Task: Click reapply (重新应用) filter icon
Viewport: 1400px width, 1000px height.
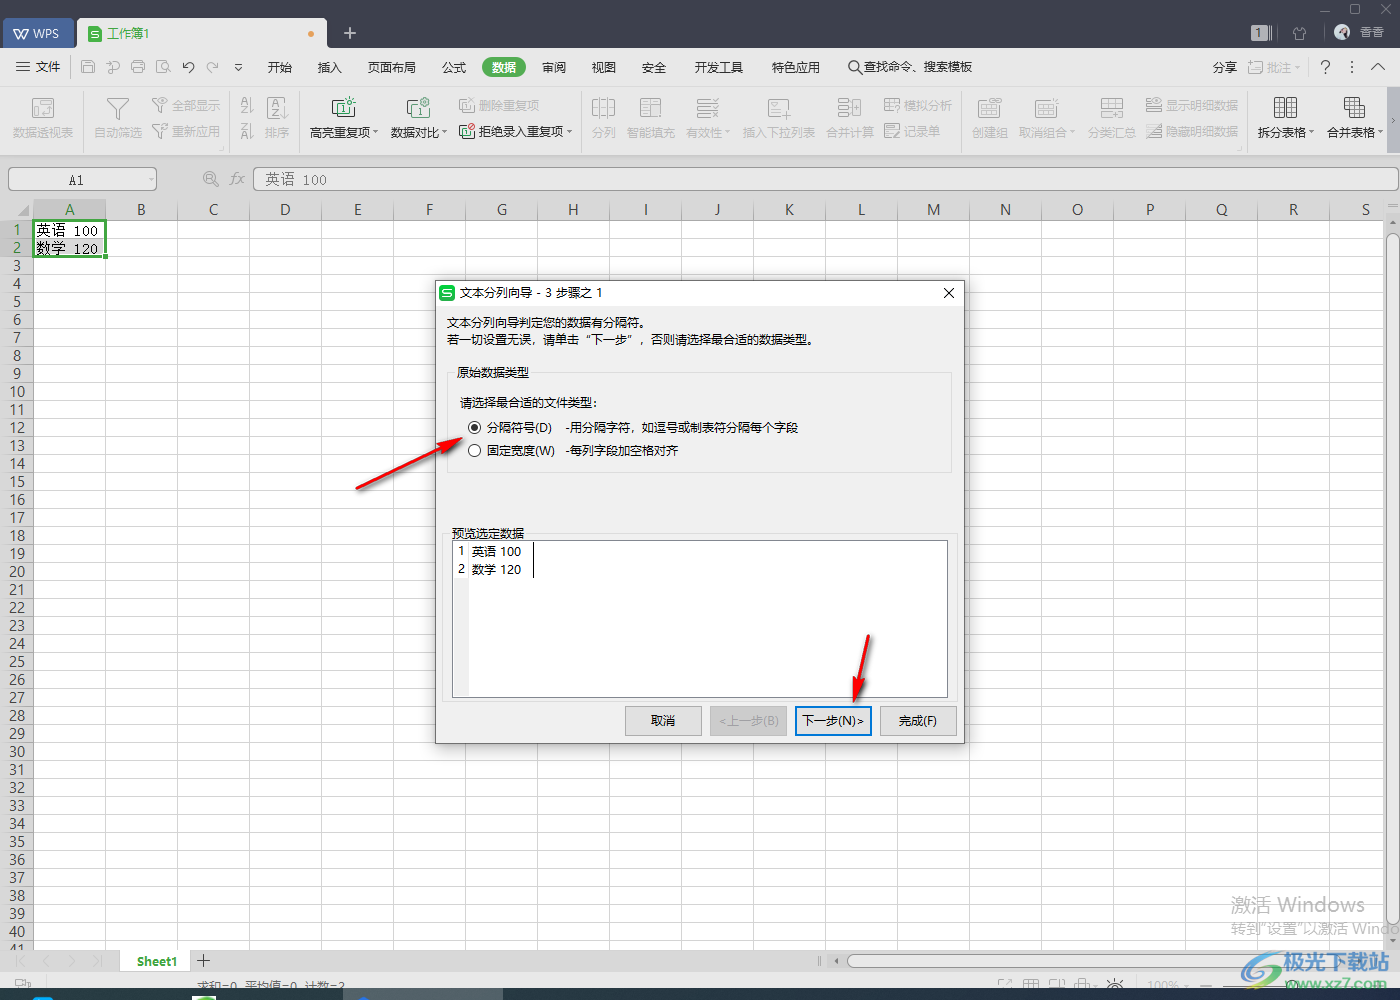Action: click(x=159, y=131)
